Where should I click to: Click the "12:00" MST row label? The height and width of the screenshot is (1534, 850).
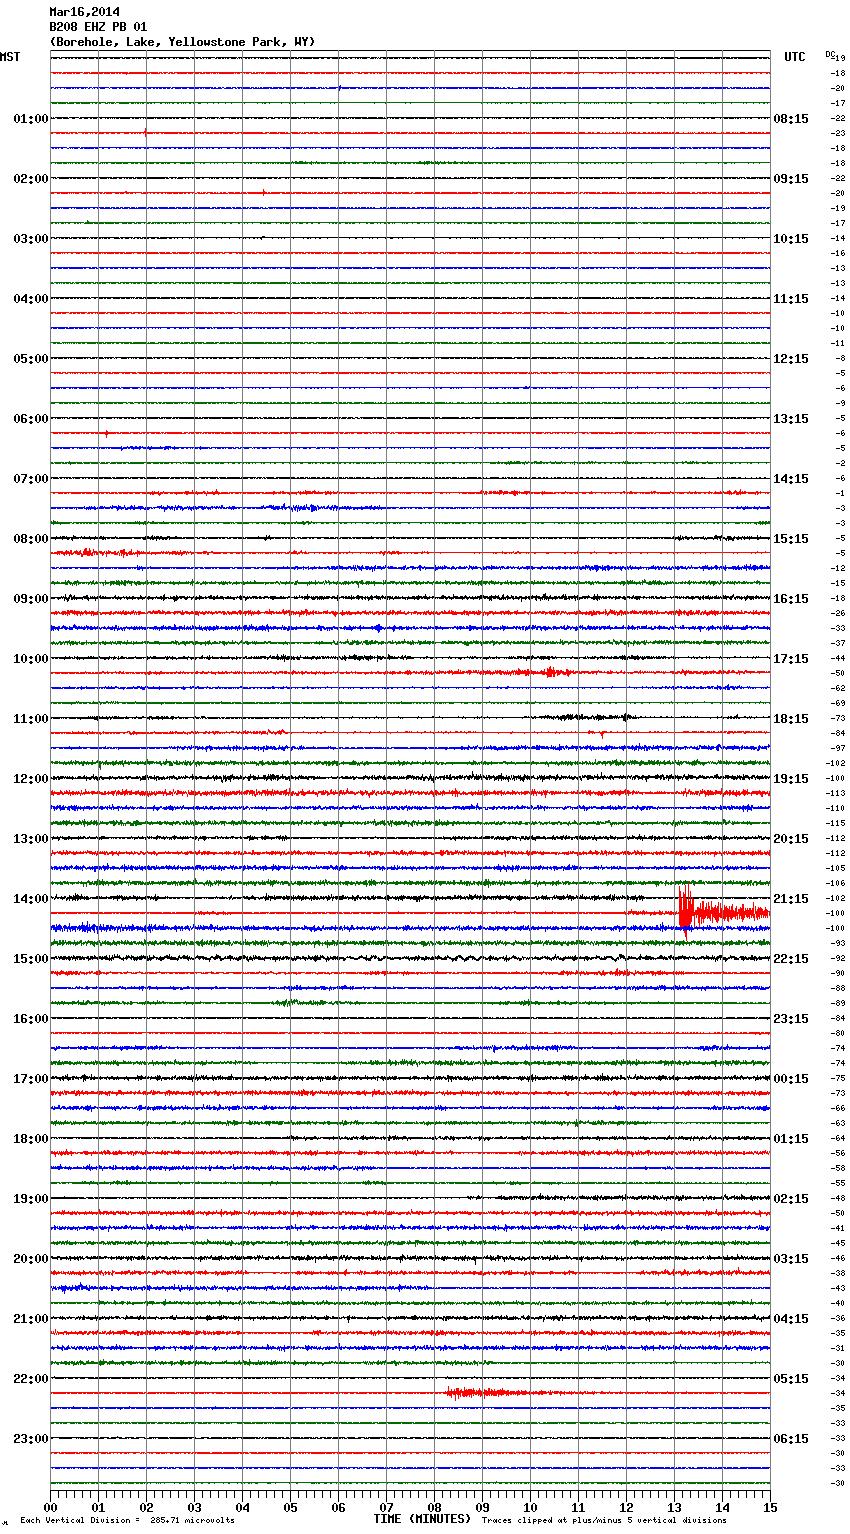tap(31, 779)
